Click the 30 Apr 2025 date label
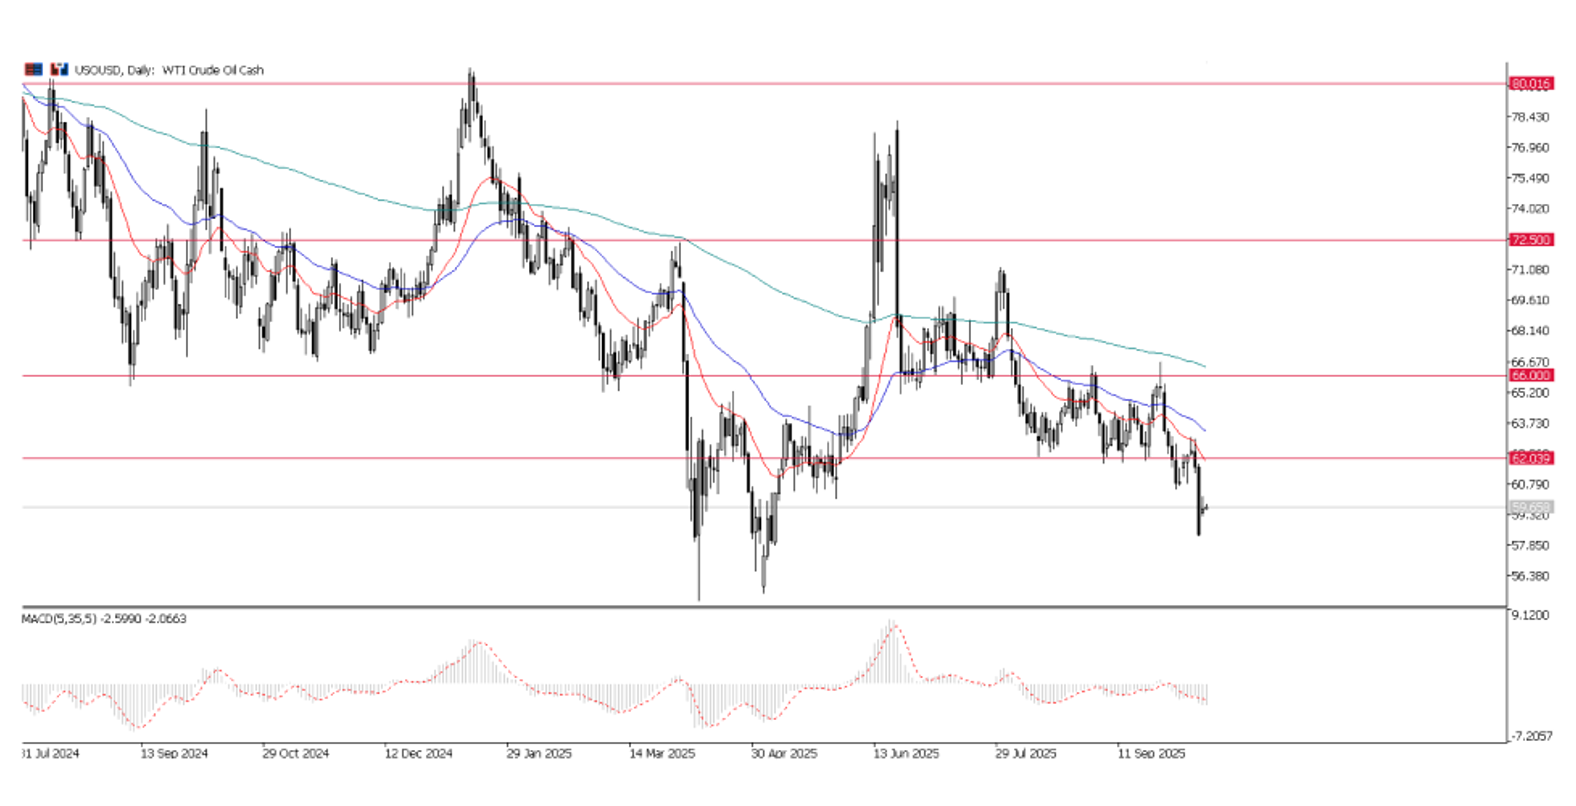Viewport: 1576px width, 806px height. (784, 753)
